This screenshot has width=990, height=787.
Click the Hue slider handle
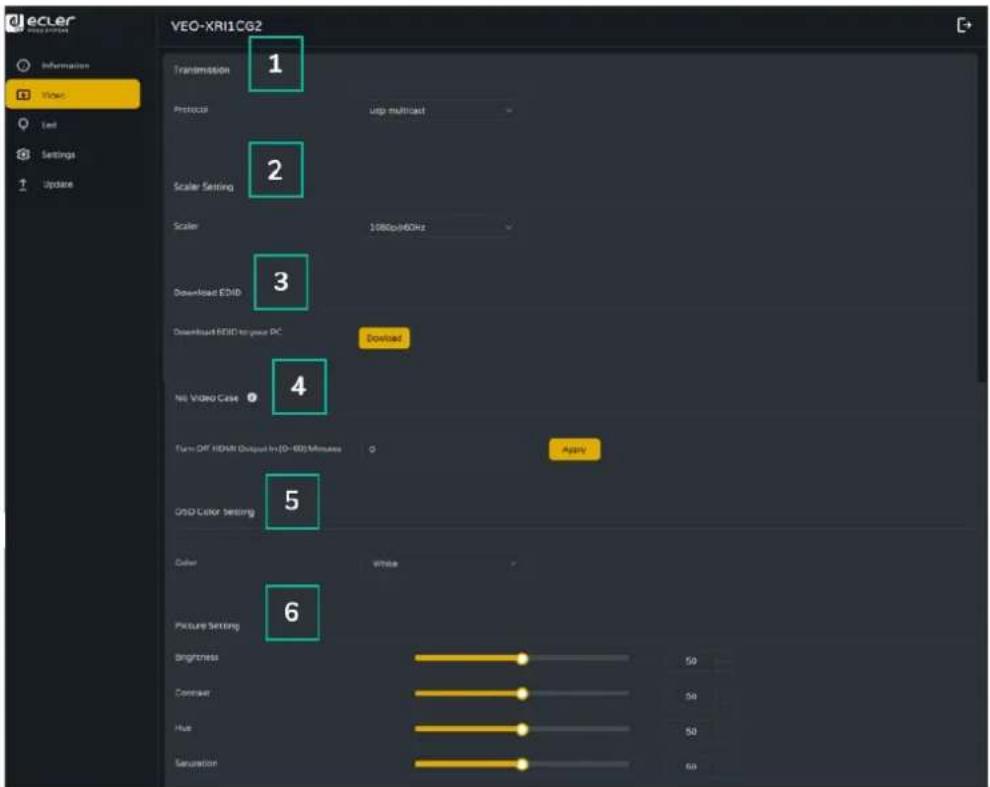(x=522, y=730)
